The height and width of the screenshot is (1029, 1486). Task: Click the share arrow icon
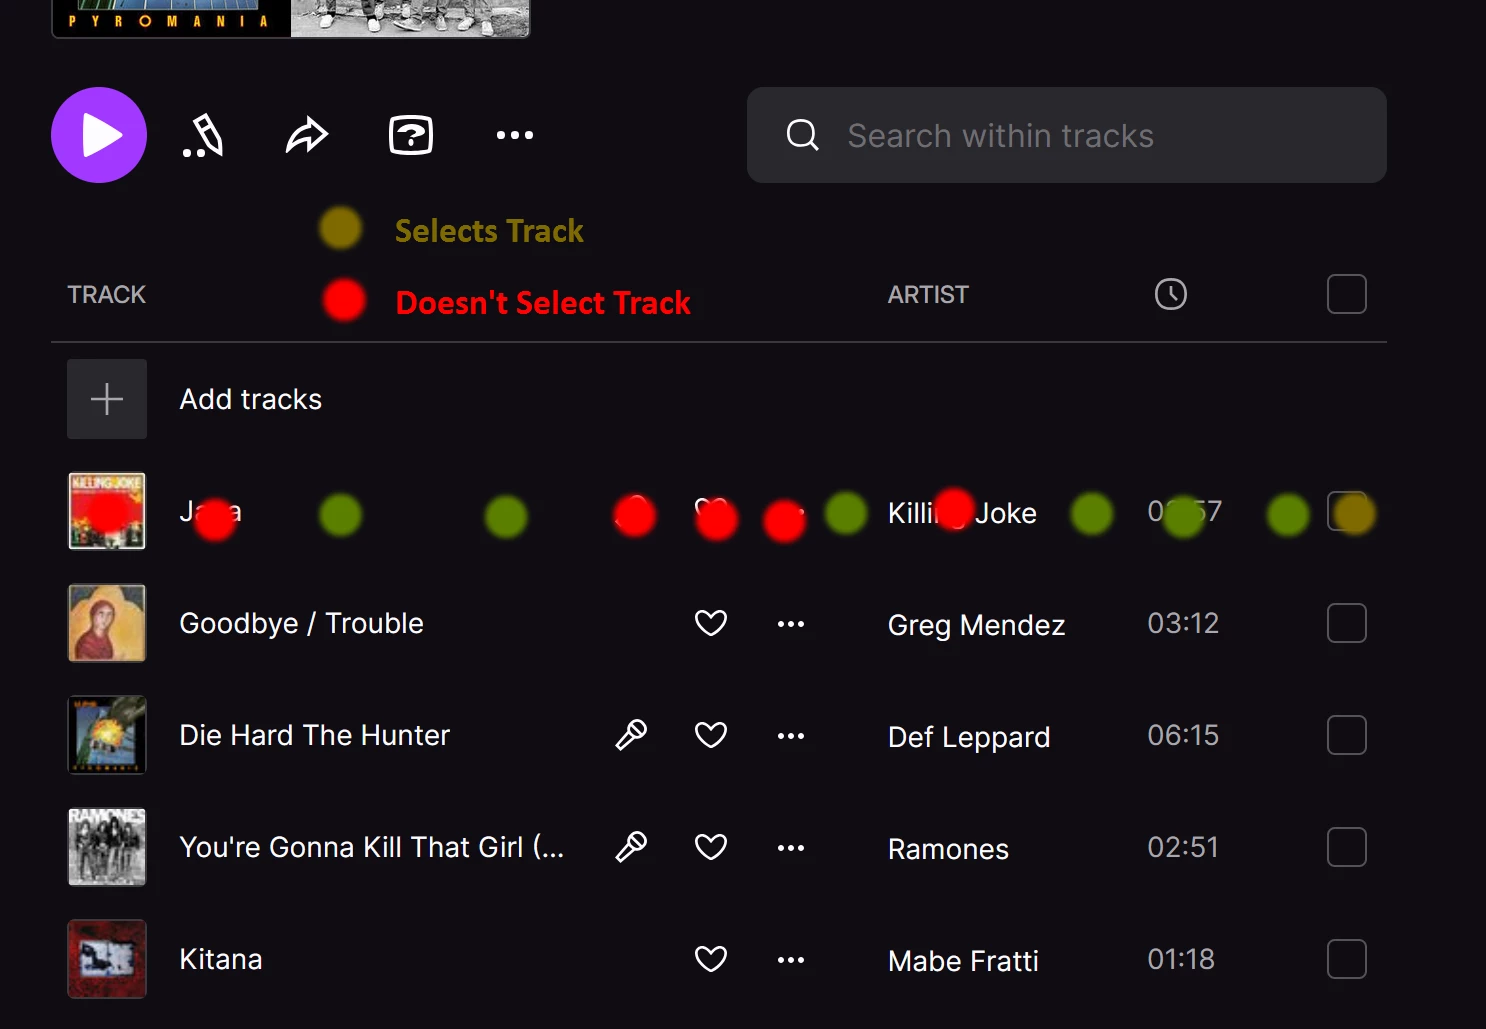click(307, 136)
